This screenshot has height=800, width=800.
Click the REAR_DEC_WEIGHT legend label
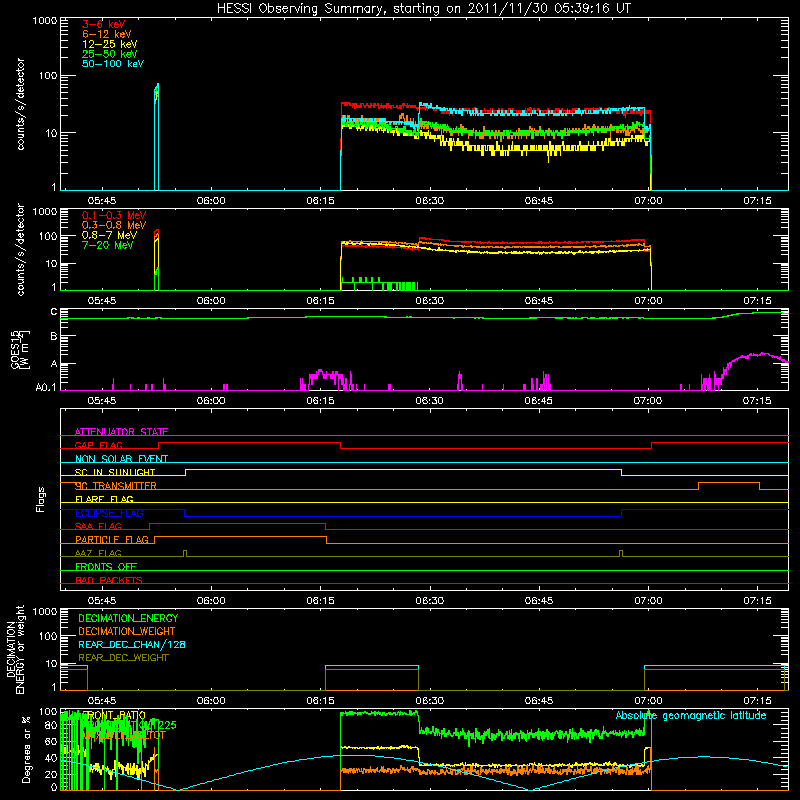coord(123,658)
